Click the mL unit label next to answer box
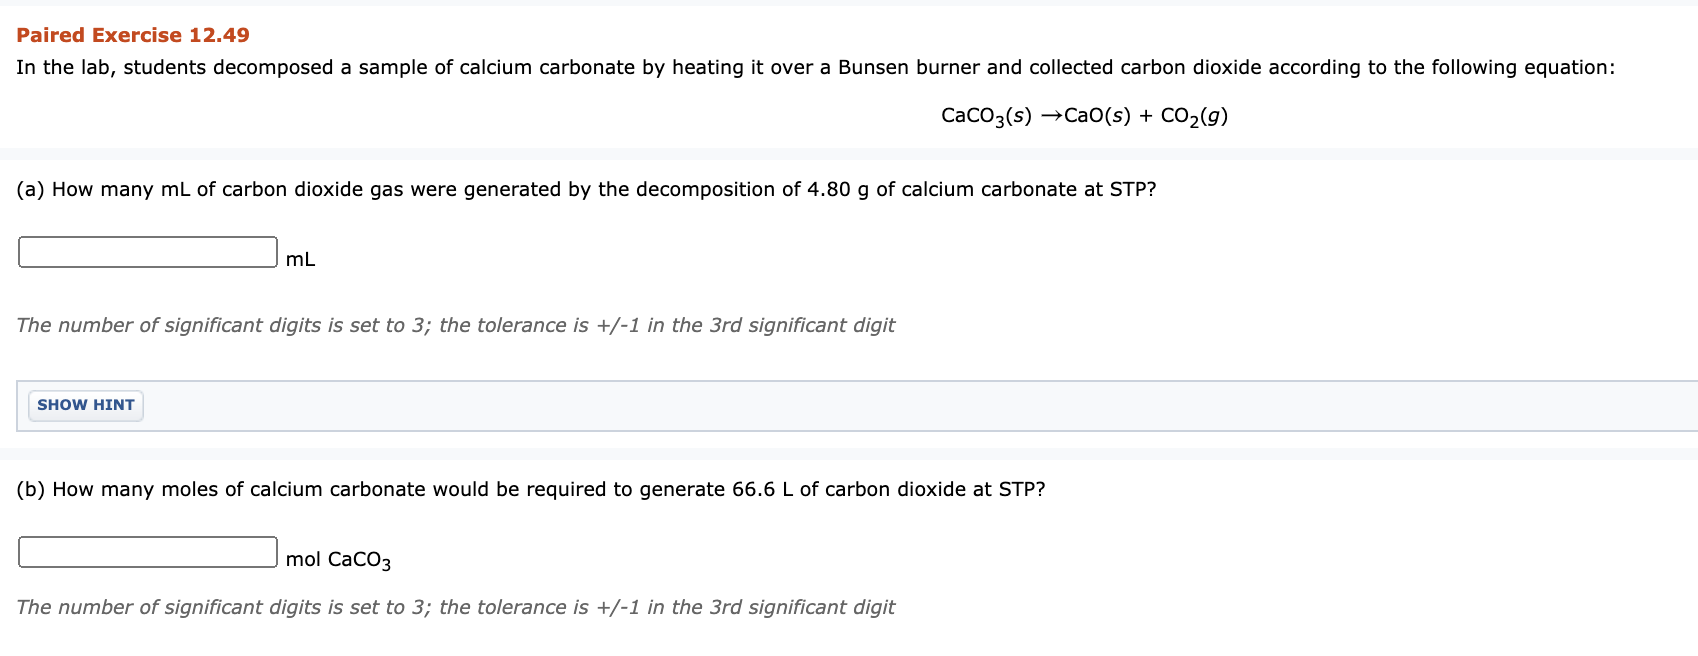The image size is (1698, 656). pyautogui.click(x=299, y=258)
